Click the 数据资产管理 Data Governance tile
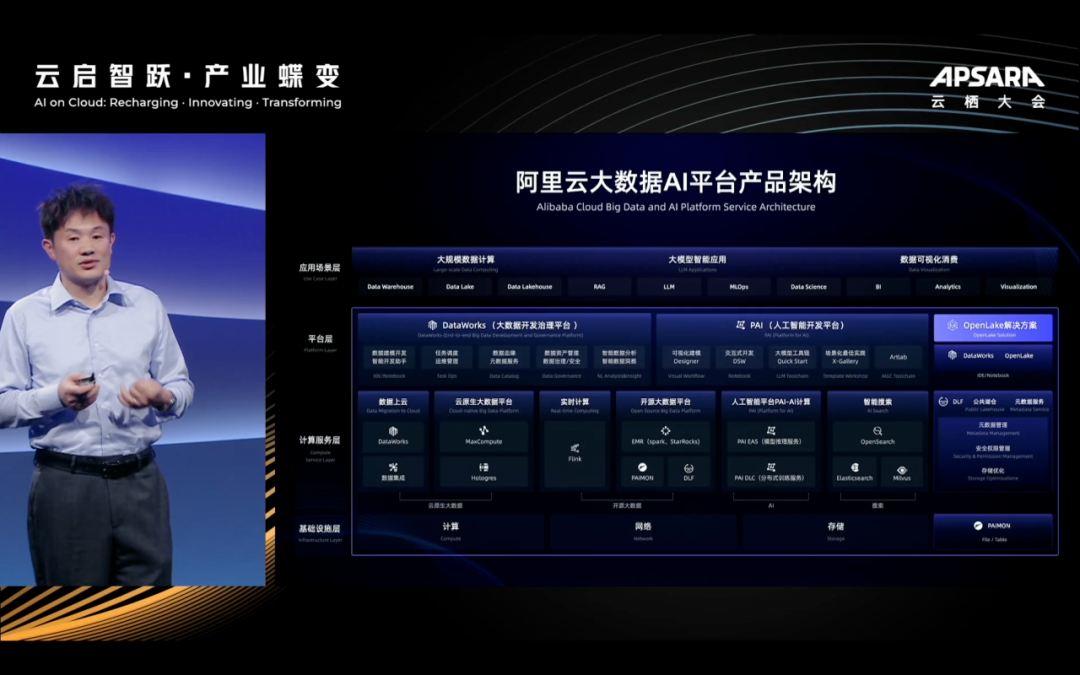1080x675 pixels. pos(561,357)
